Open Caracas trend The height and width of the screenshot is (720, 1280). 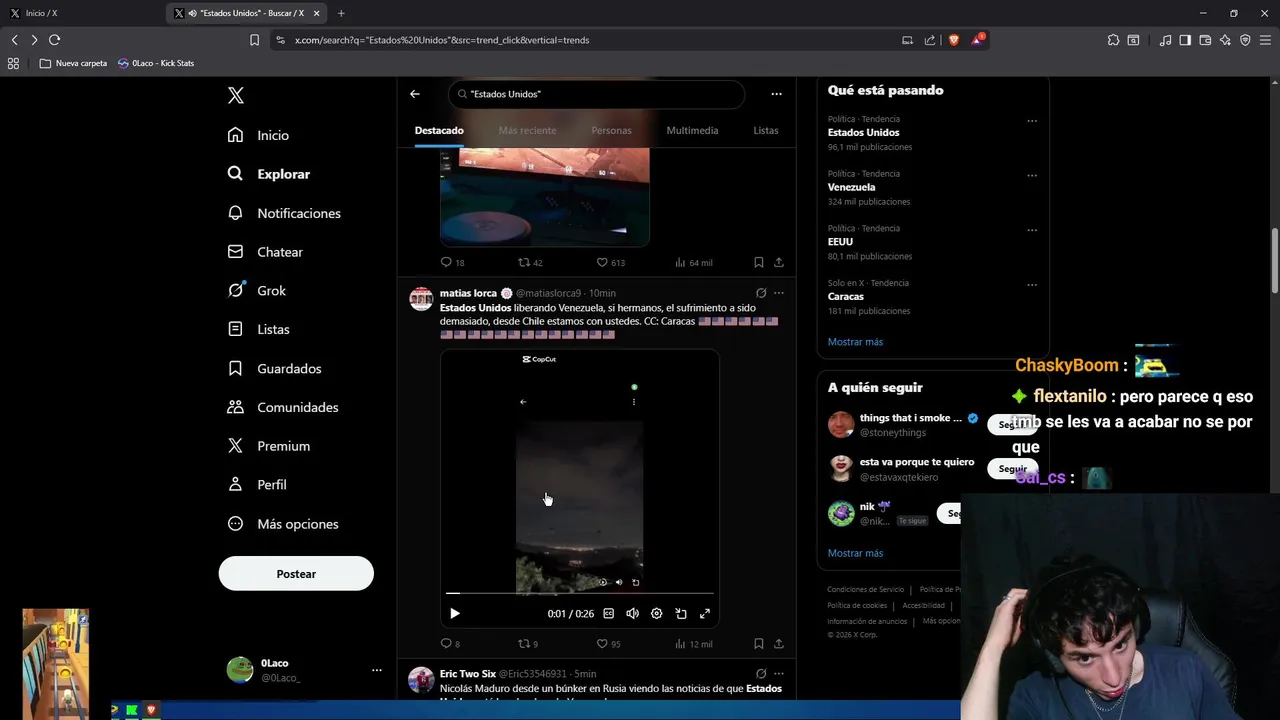tap(845, 296)
